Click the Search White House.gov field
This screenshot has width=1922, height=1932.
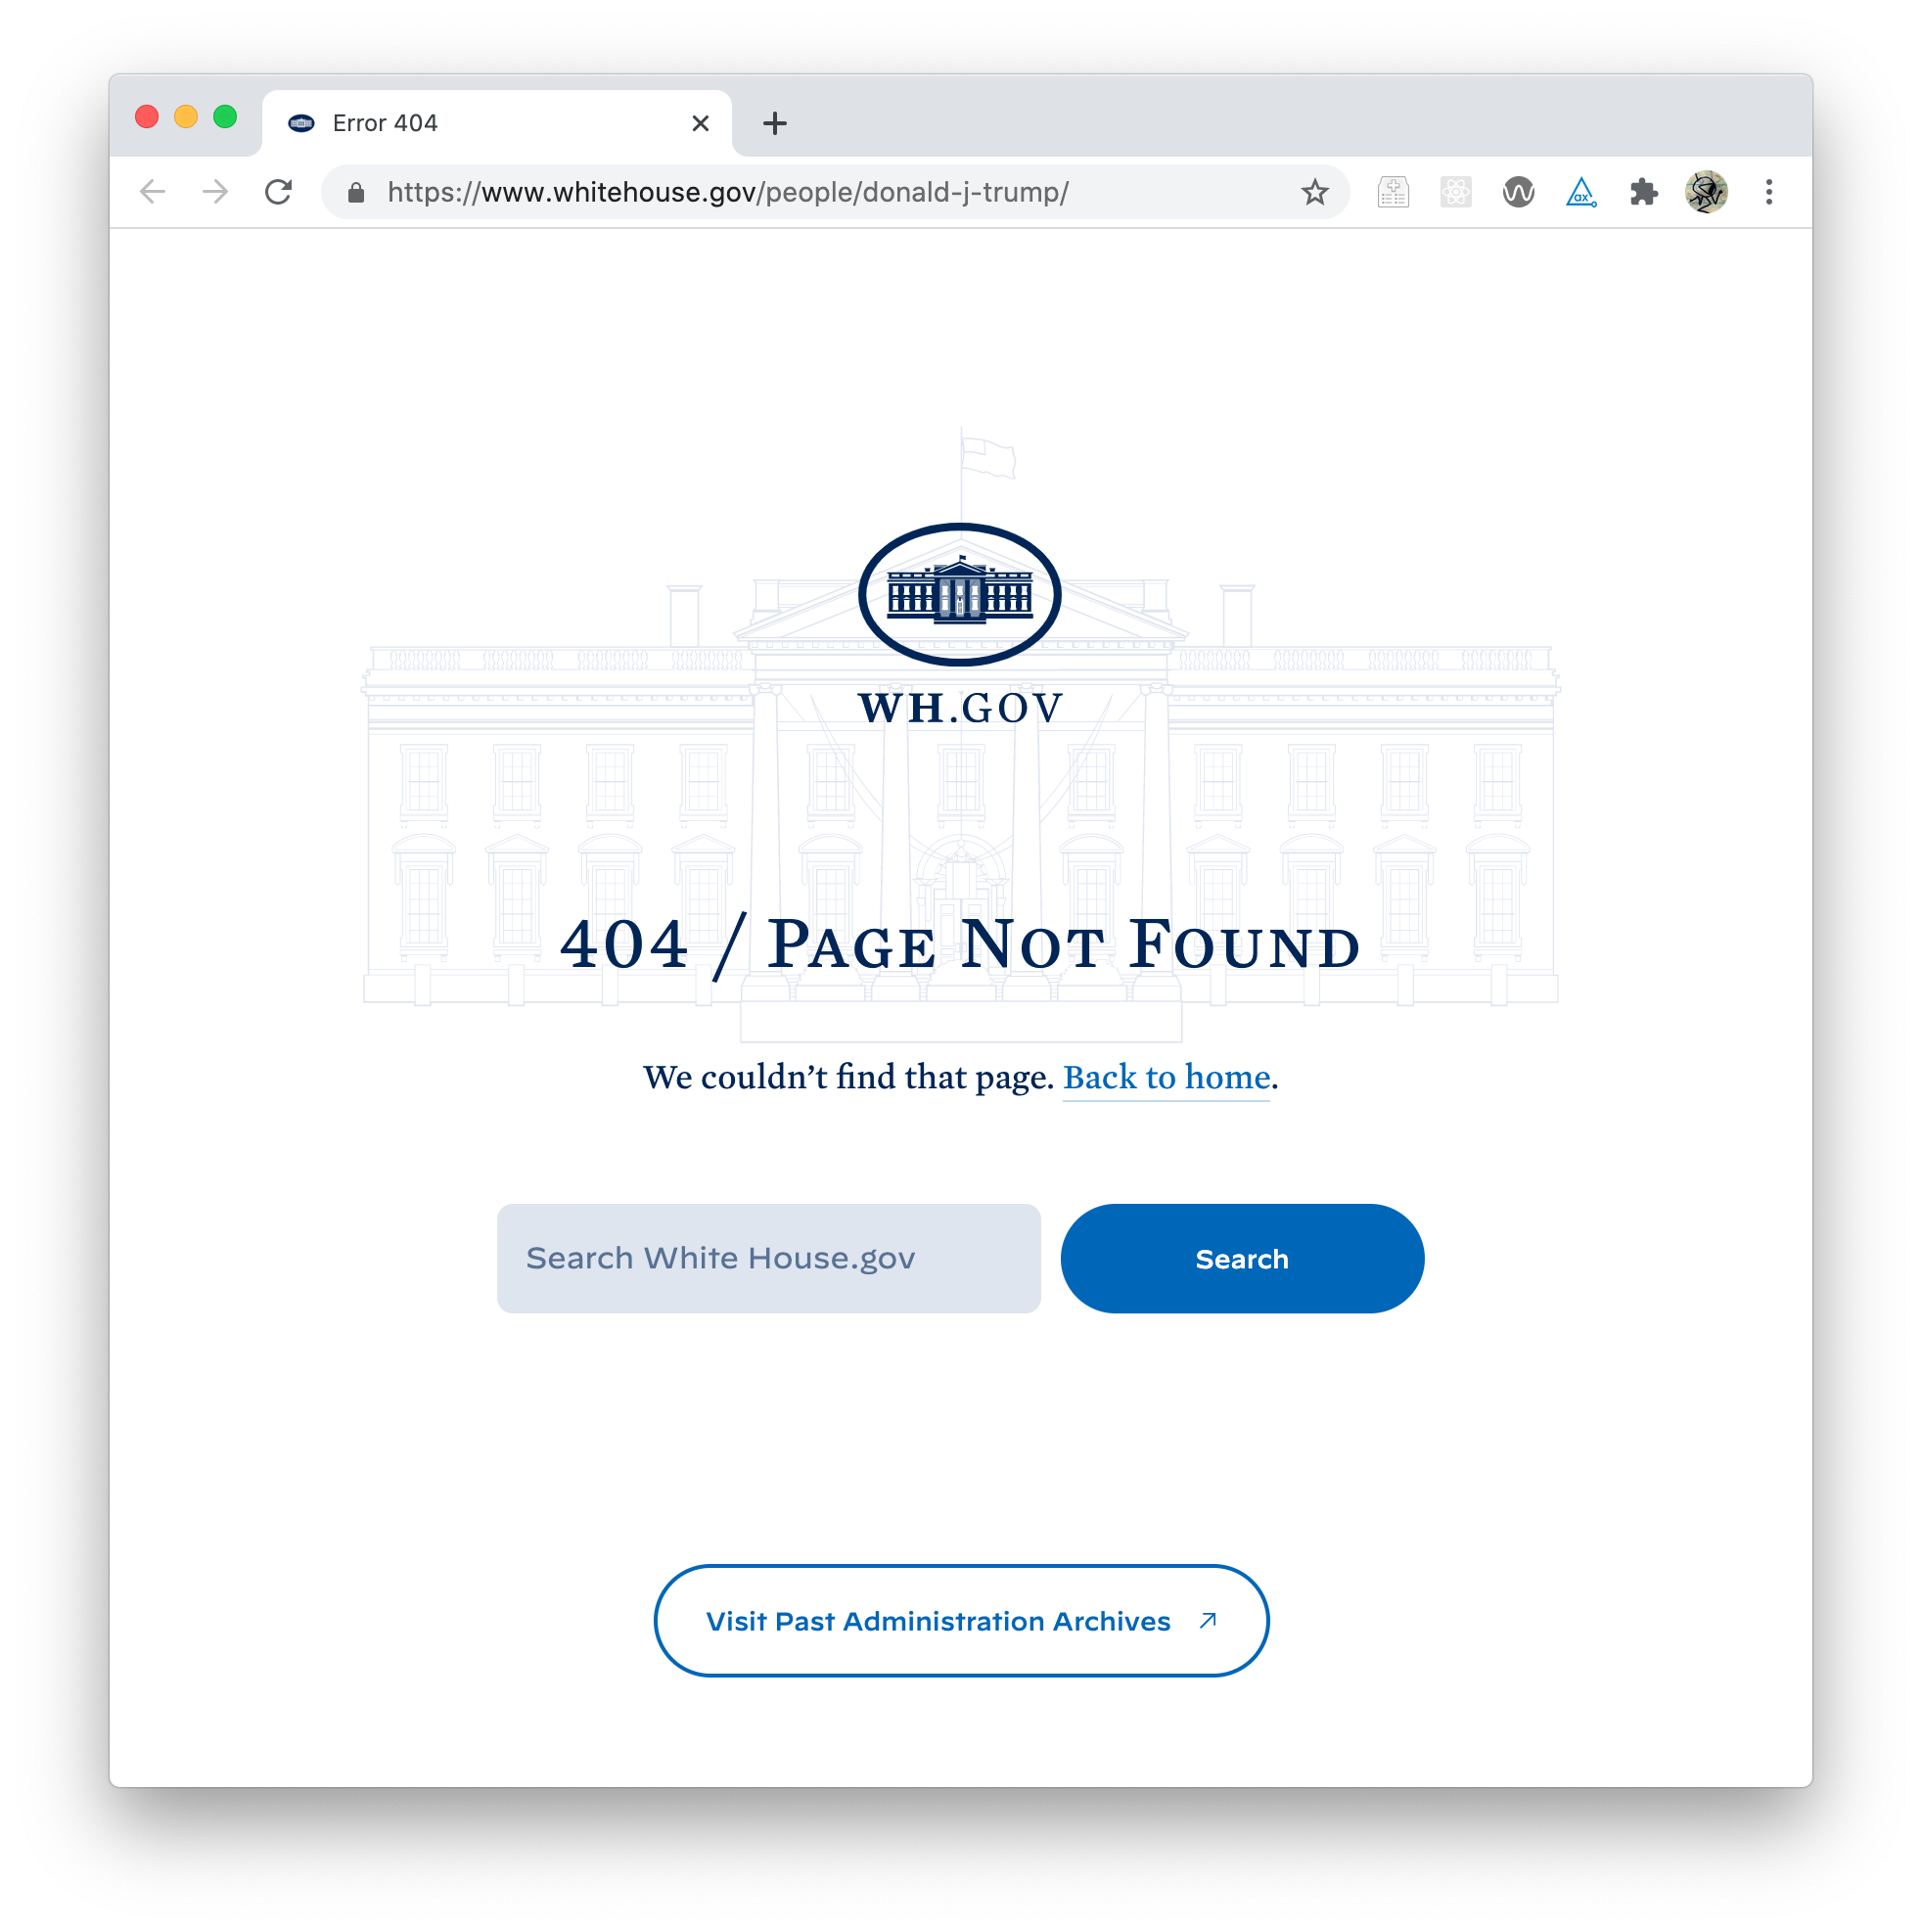click(768, 1258)
